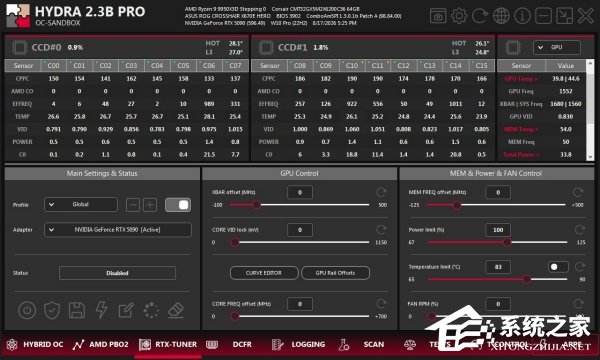This screenshot has height=360, width=600.
Task: Click the Power limit slider handle
Action: coord(507,242)
